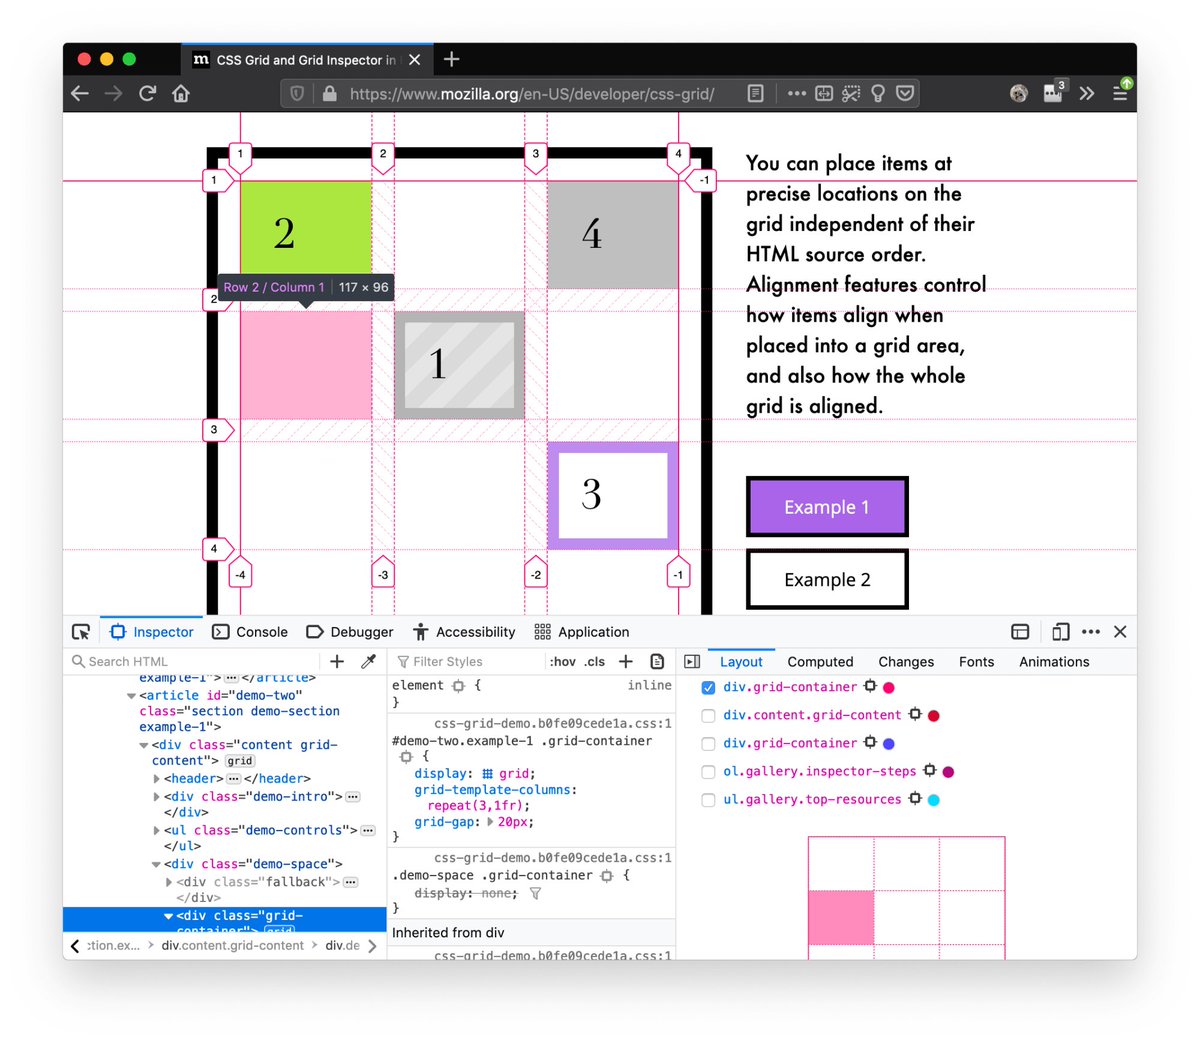Image resolution: width=1200 pixels, height=1043 pixels.
Task: Change the red div.content.grid-content color swatch
Action: point(934,715)
